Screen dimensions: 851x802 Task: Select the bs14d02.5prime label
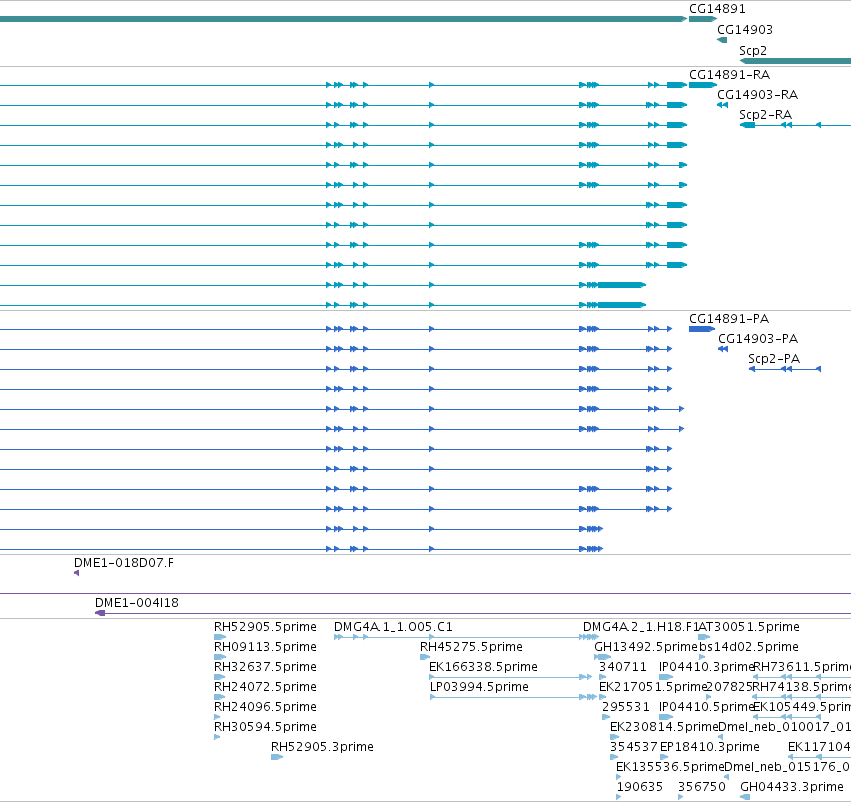tap(749, 647)
